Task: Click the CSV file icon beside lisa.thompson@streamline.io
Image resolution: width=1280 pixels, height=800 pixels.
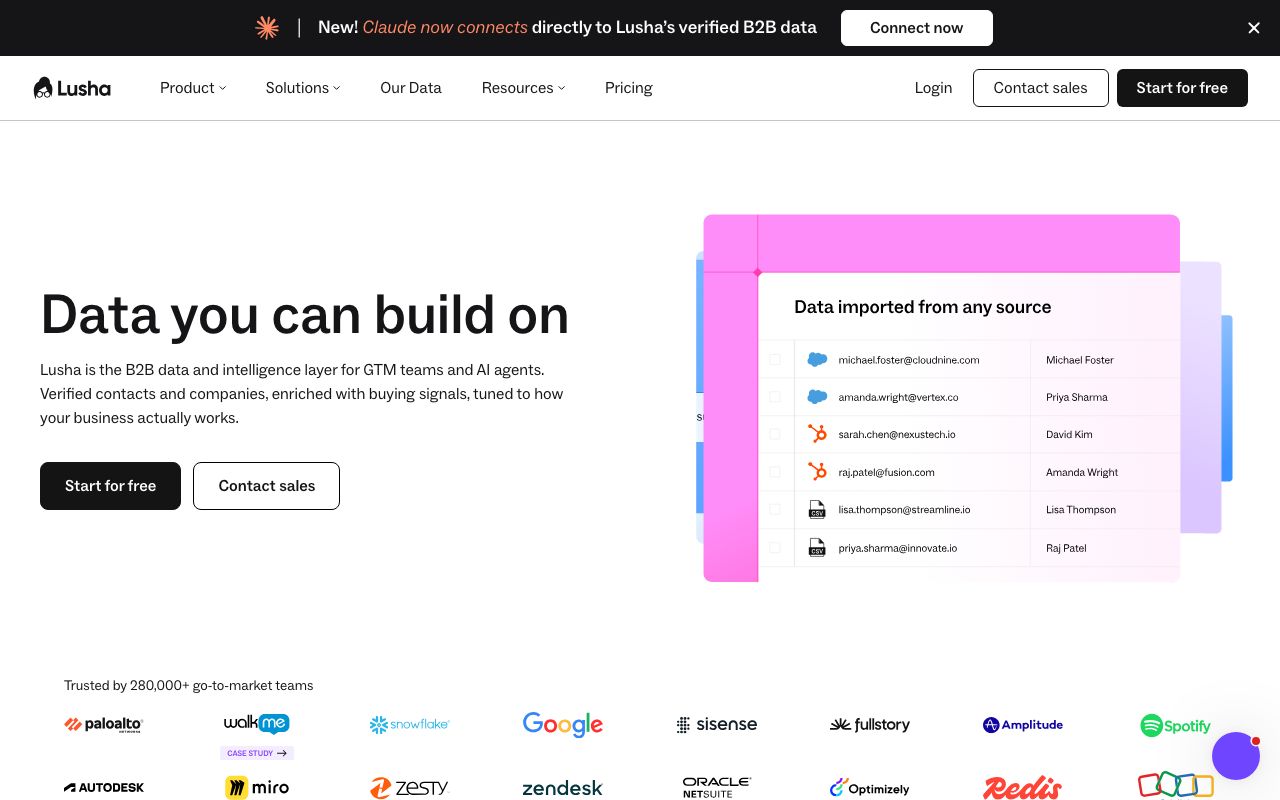Action: coord(817,510)
